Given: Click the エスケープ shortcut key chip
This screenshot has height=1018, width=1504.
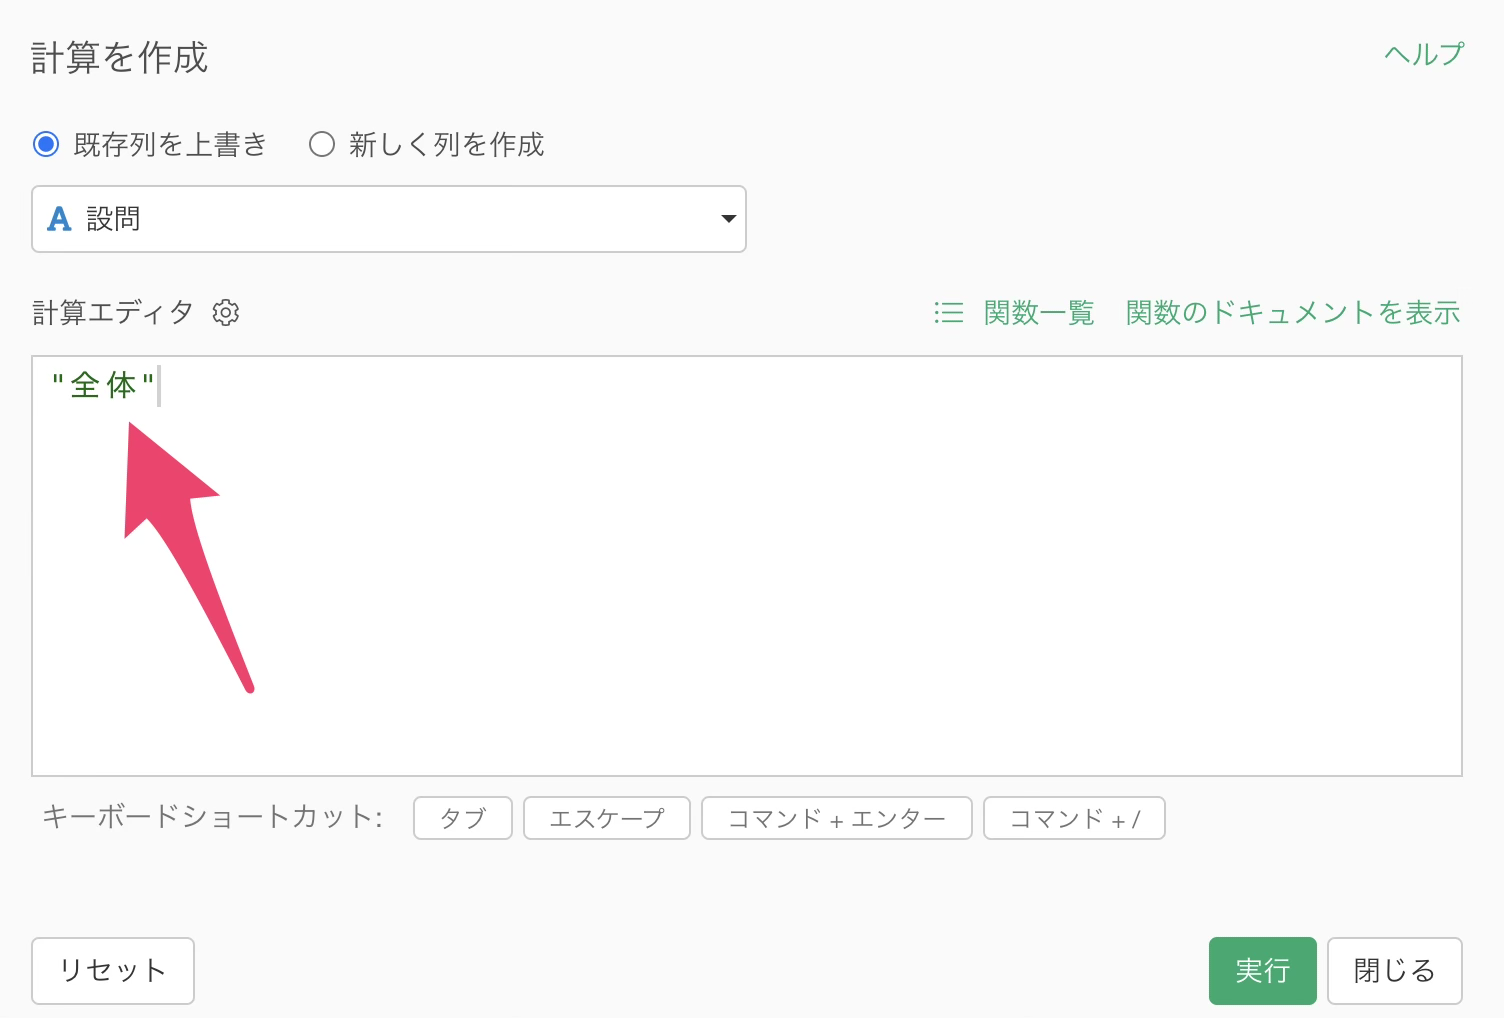Looking at the screenshot, I should 606,818.
